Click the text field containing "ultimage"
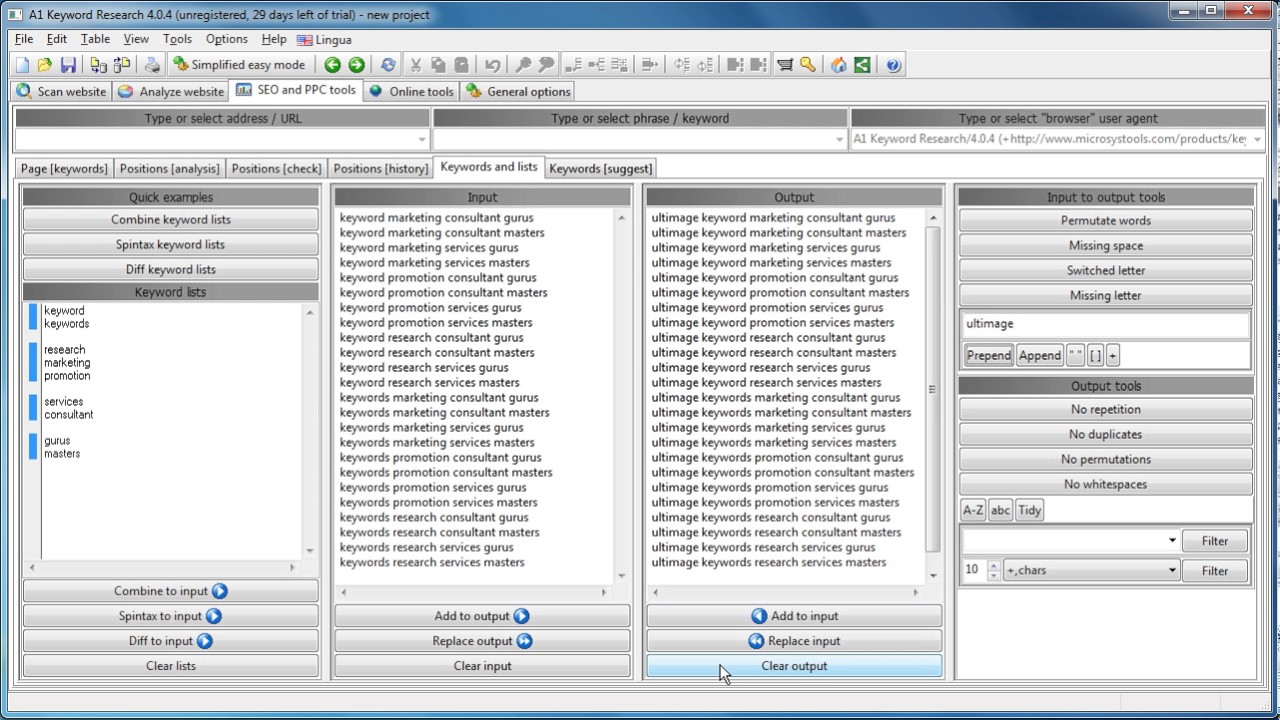The width and height of the screenshot is (1280, 720). (1106, 324)
